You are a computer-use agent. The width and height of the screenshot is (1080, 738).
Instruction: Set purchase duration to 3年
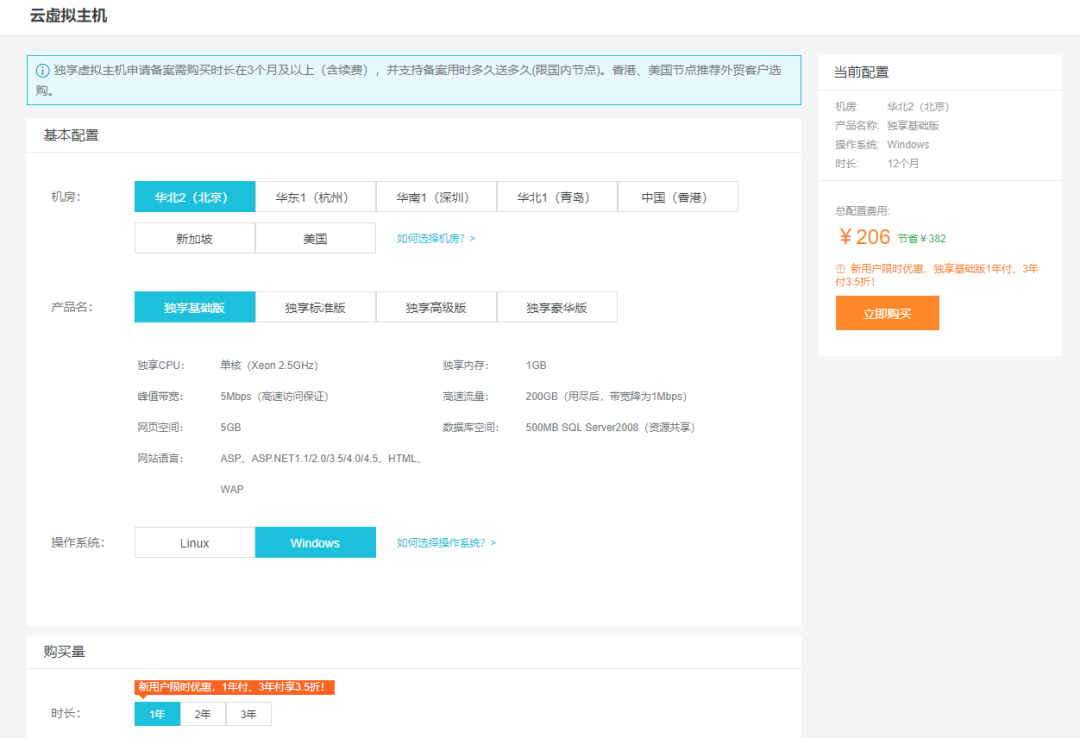tap(249, 714)
